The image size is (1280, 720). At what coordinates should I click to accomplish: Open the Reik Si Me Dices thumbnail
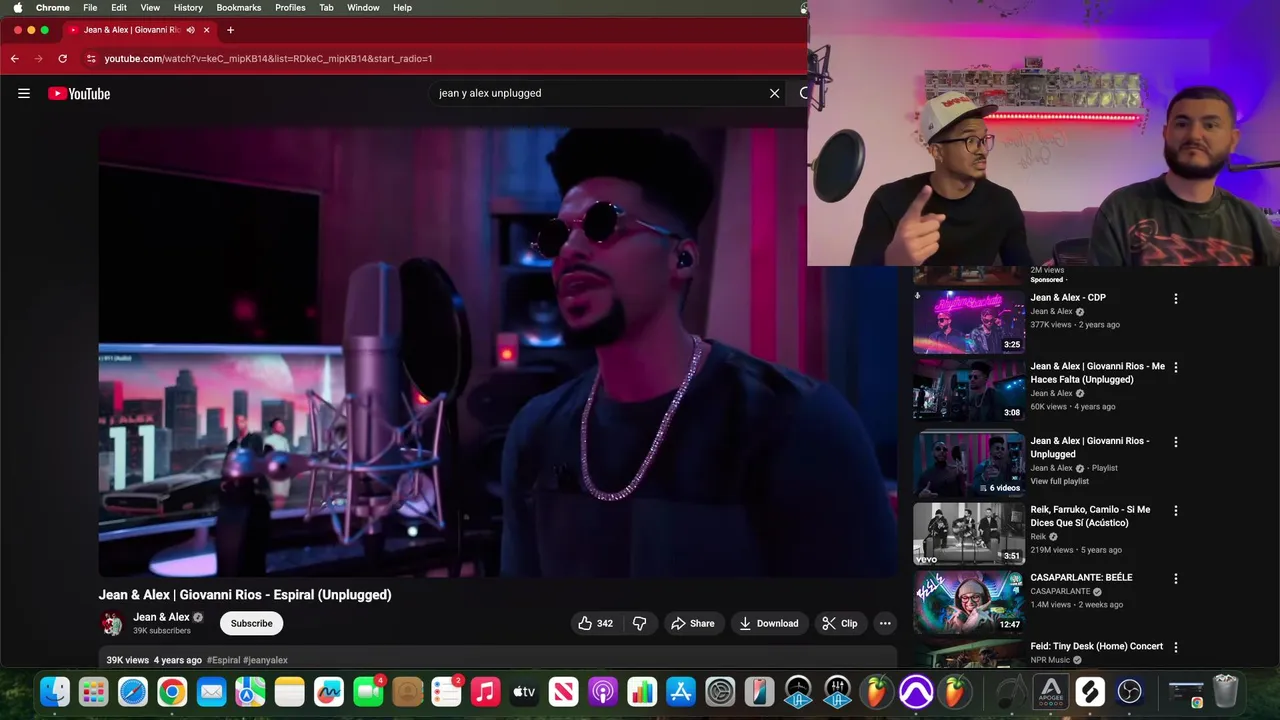[x=969, y=534]
